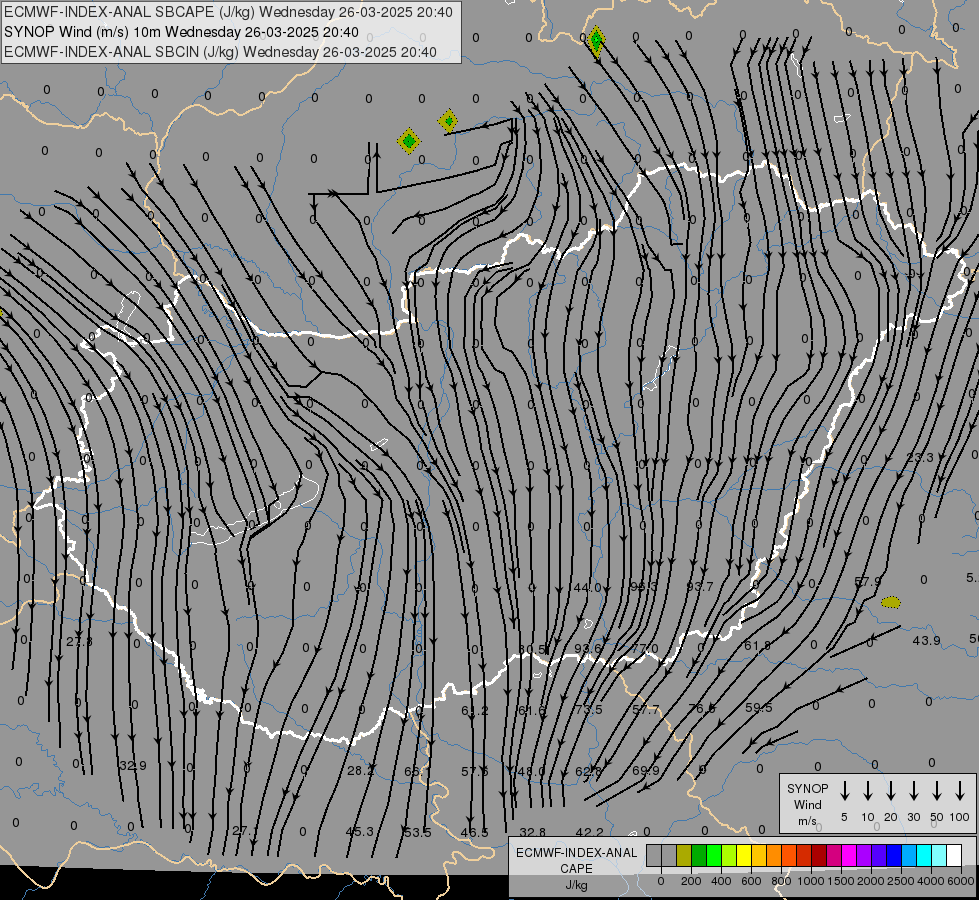The width and height of the screenshot is (979, 900).
Task: Click the map value 32.9
Action: [x=132, y=766]
